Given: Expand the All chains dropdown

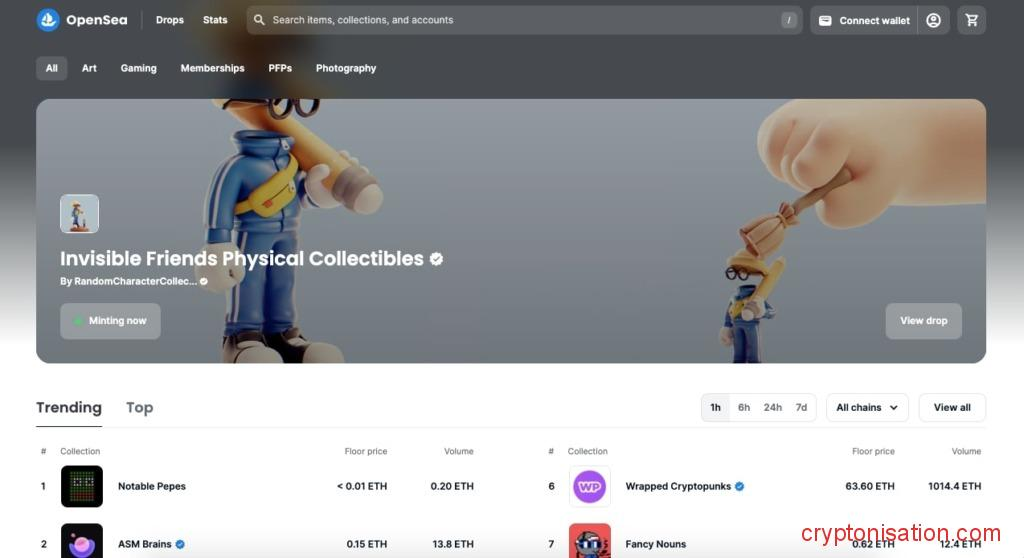Looking at the screenshot, I should pyautogui.click(x=867, y=407).
